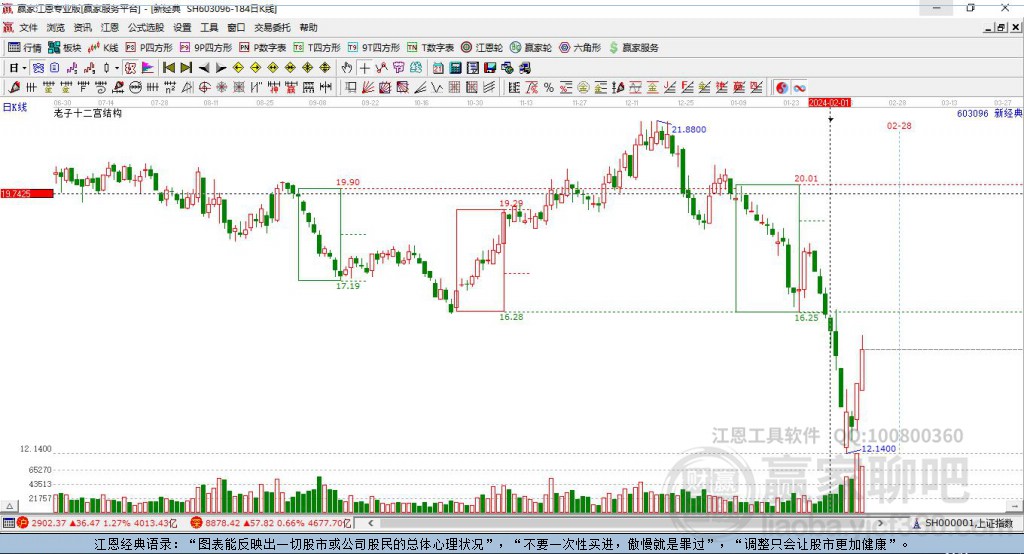This screenshot has width=1024, height=554.
Task: Open the 交易委托 menu
Action: [272, 27]
